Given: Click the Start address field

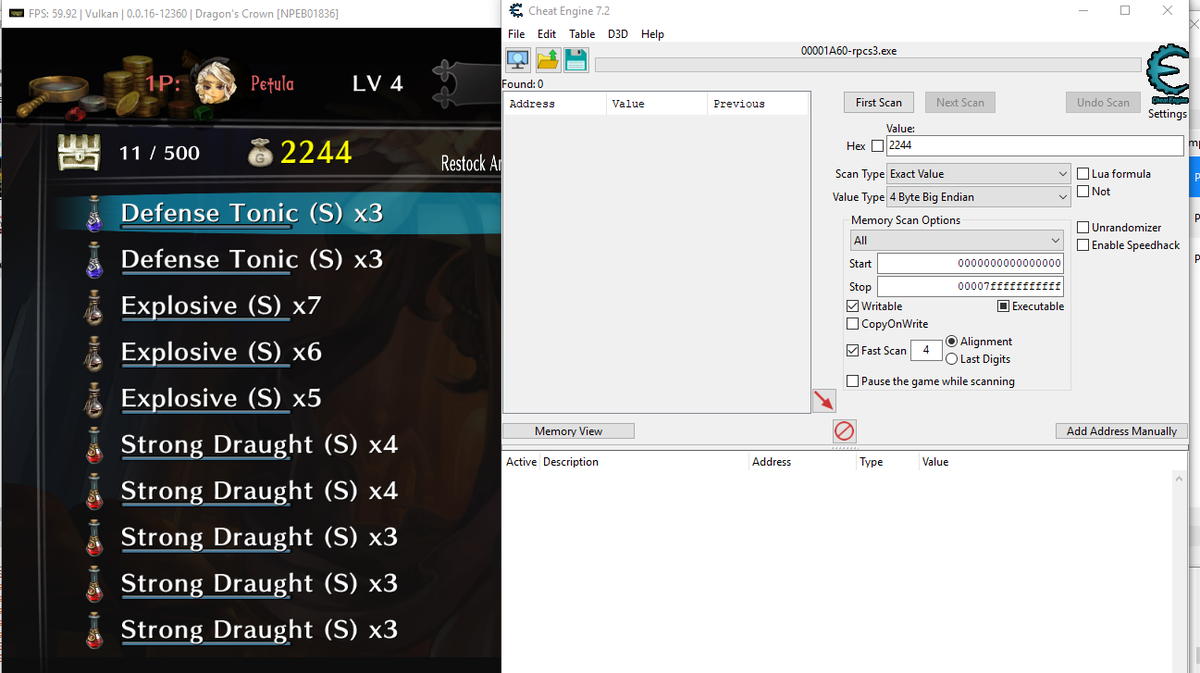Looking at the screenshot, I should pos(970,264).
